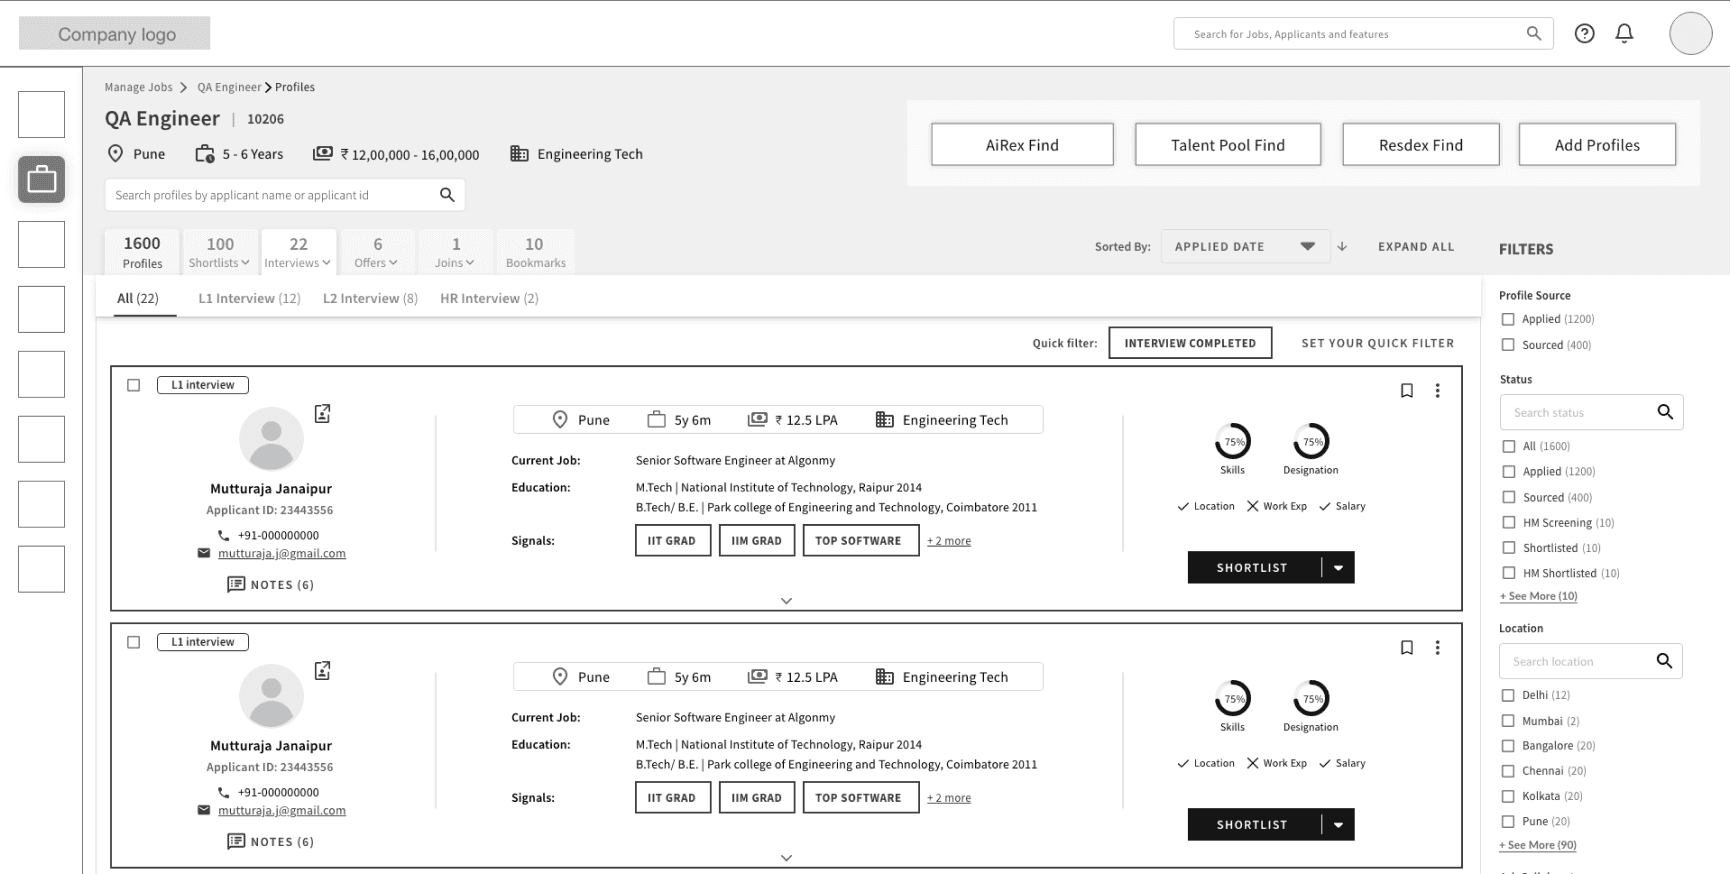Open Notes (6) on first candidate

(x=270, y=584)
